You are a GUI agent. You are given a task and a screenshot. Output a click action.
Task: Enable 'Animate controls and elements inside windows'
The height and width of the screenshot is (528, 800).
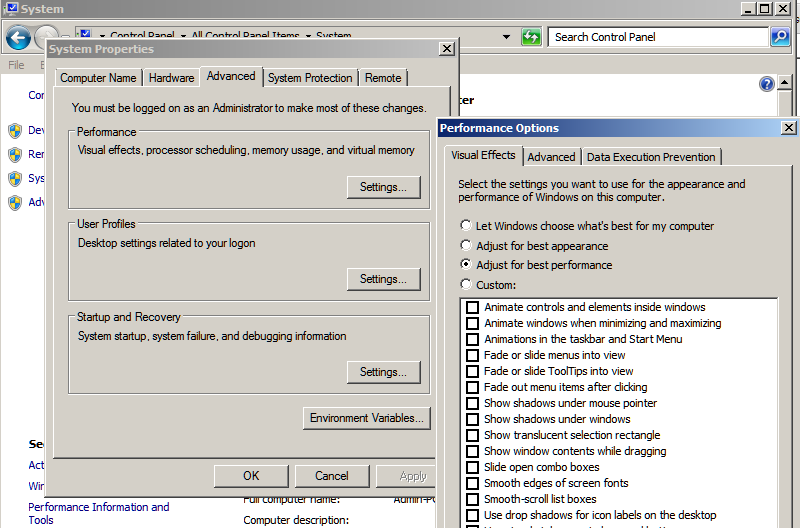click(472, 307)
